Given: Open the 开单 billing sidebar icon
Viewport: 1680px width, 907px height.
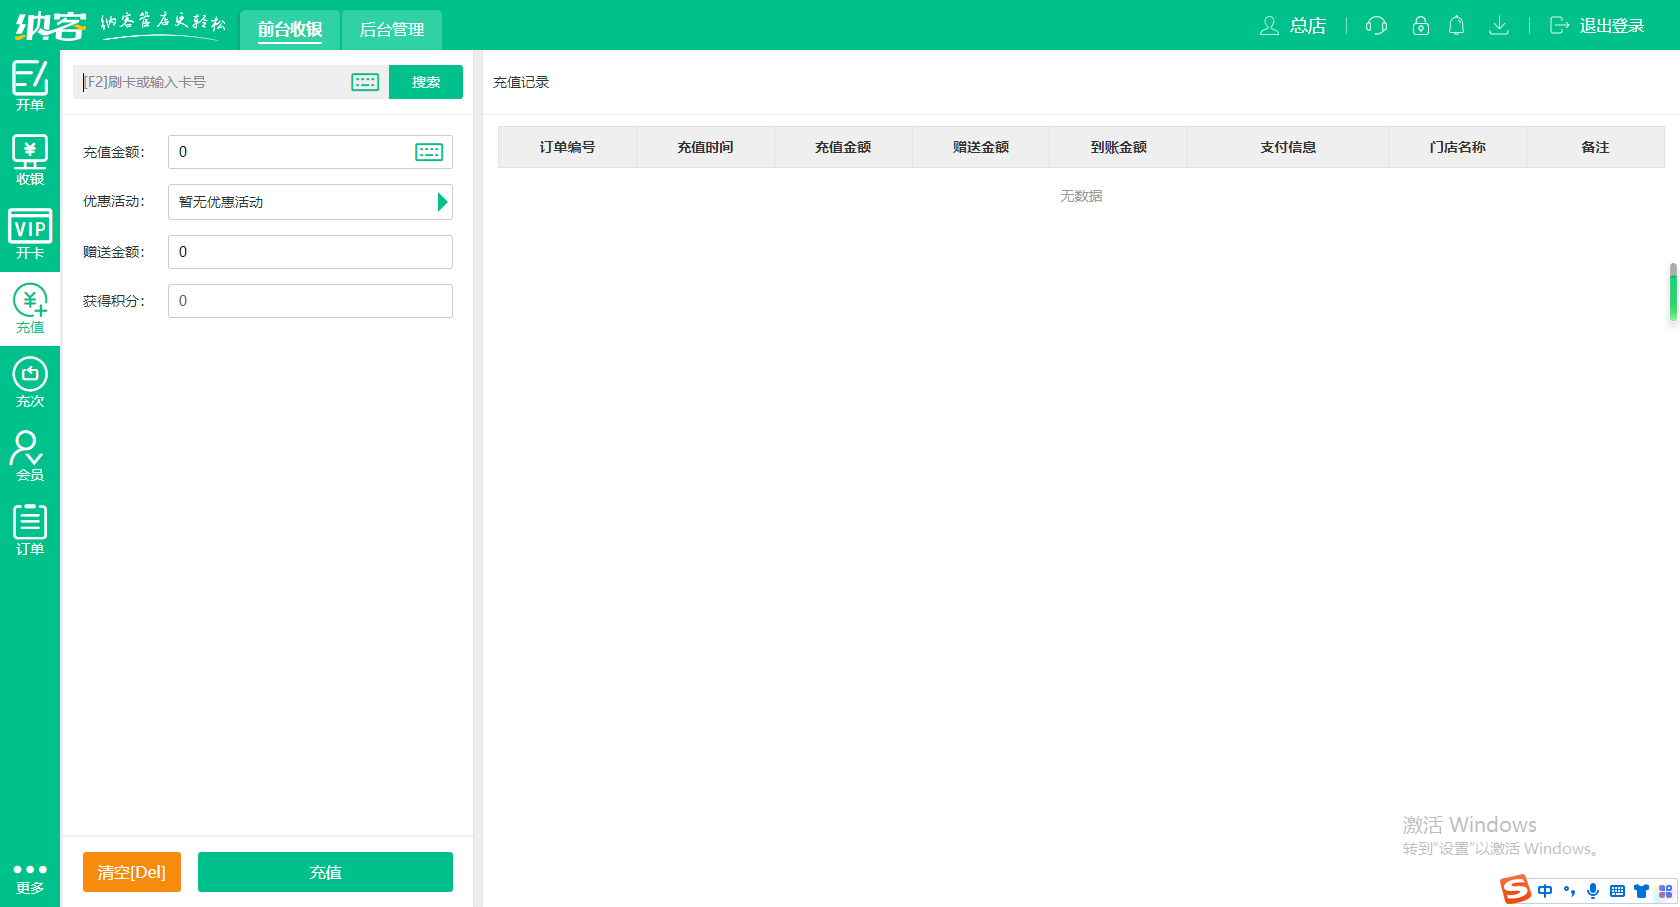Looking at the screenshot, I should [30, 86].
